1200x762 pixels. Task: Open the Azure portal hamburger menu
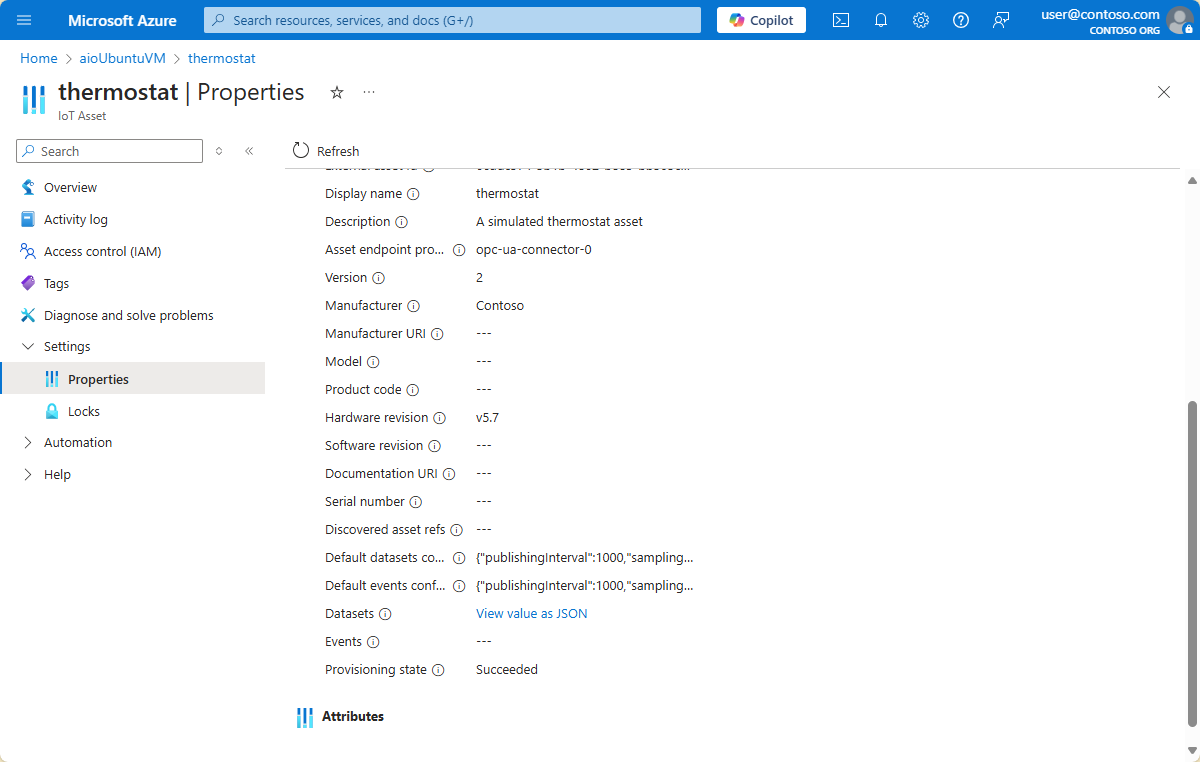pos(24,20)
